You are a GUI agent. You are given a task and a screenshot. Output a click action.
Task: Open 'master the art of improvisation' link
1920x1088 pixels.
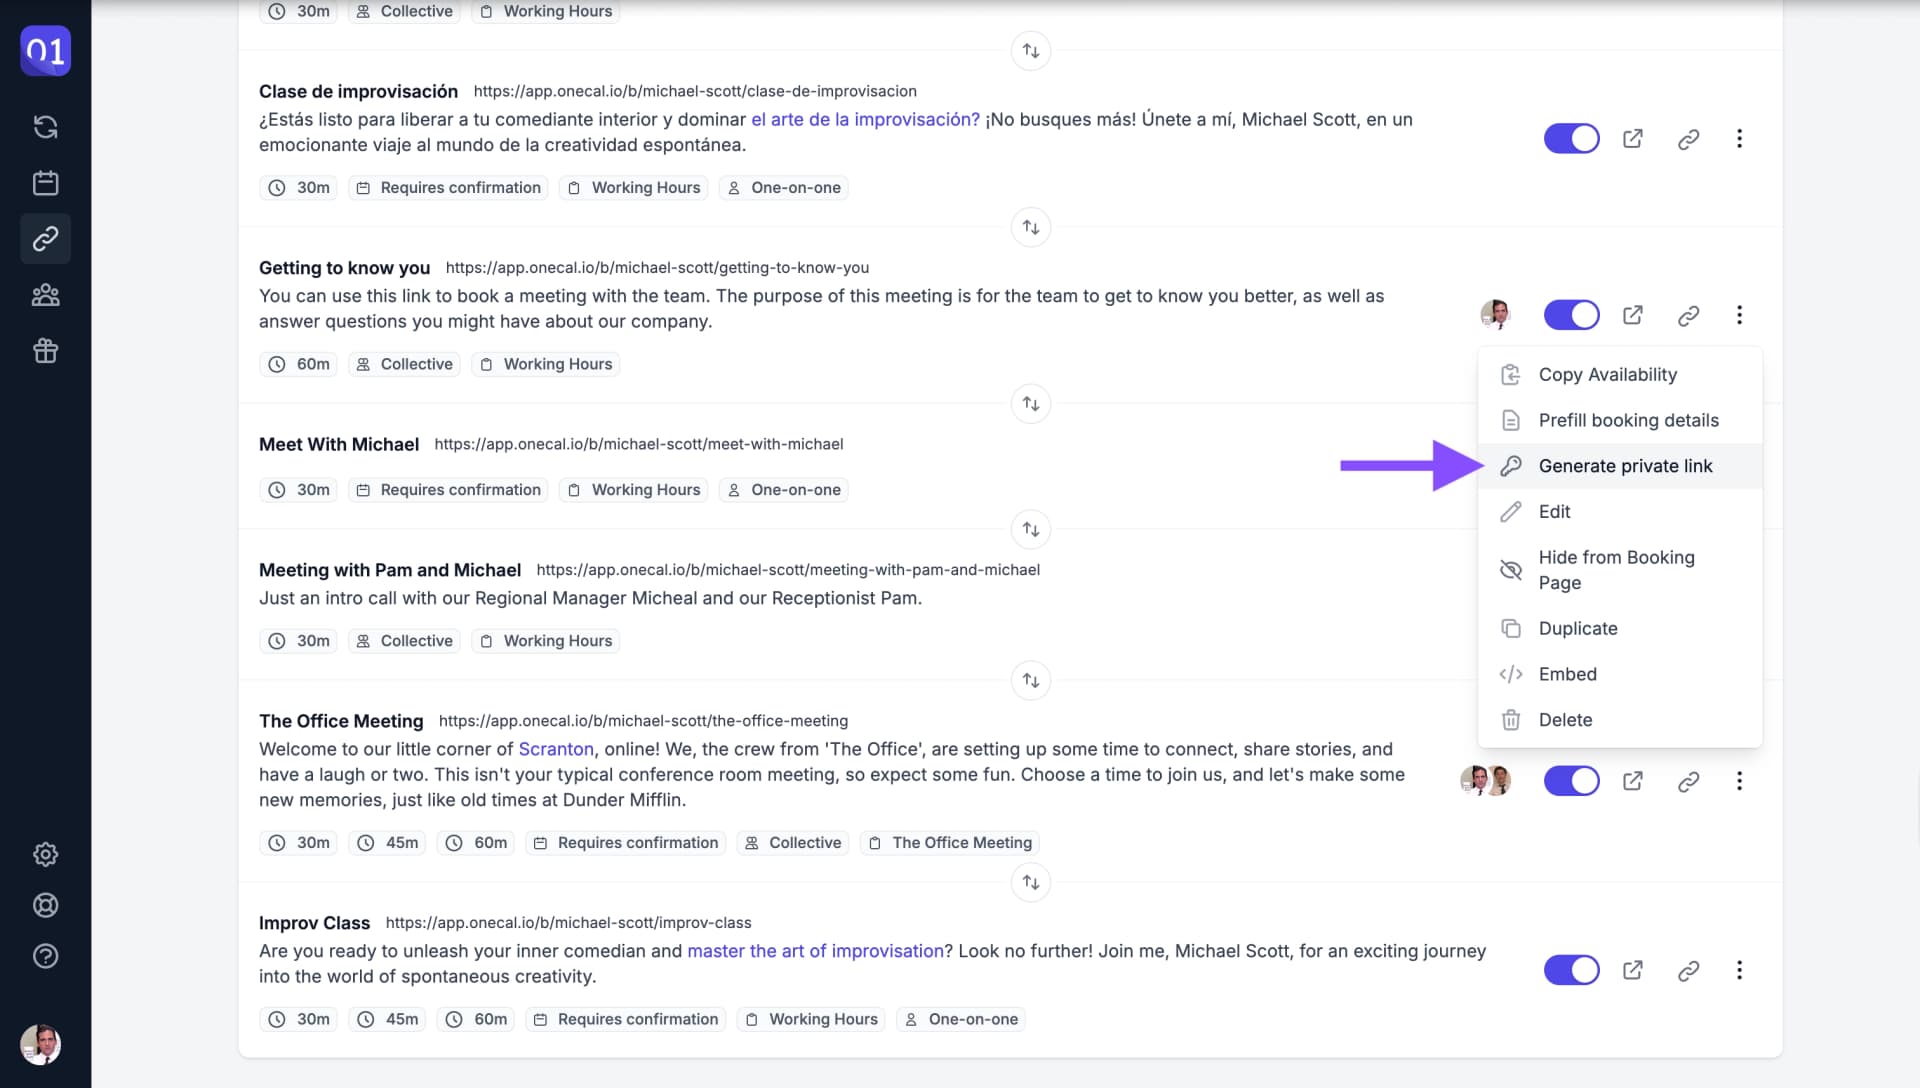pyautogui.click(x=815, y=951)
